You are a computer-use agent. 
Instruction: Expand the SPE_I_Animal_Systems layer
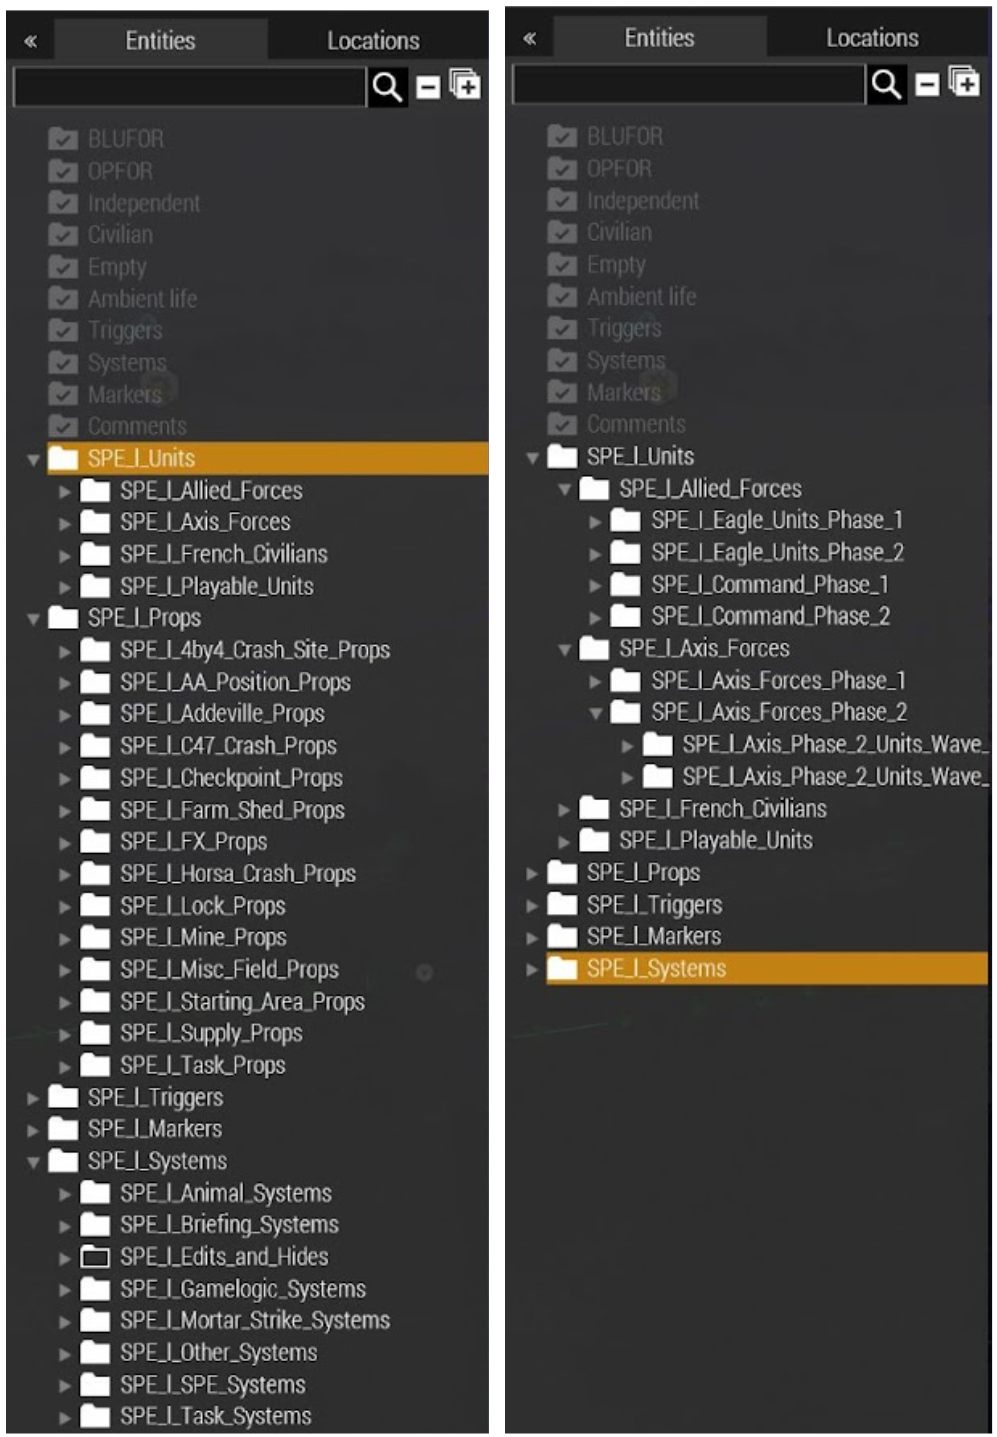click(65, 1194)
